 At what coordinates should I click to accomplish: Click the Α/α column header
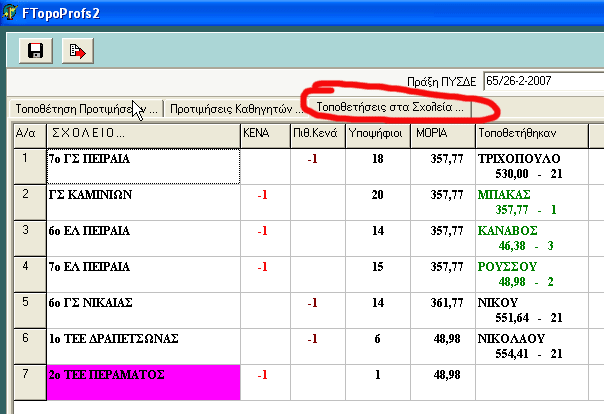pyautogui.click(x=27, y=132)
